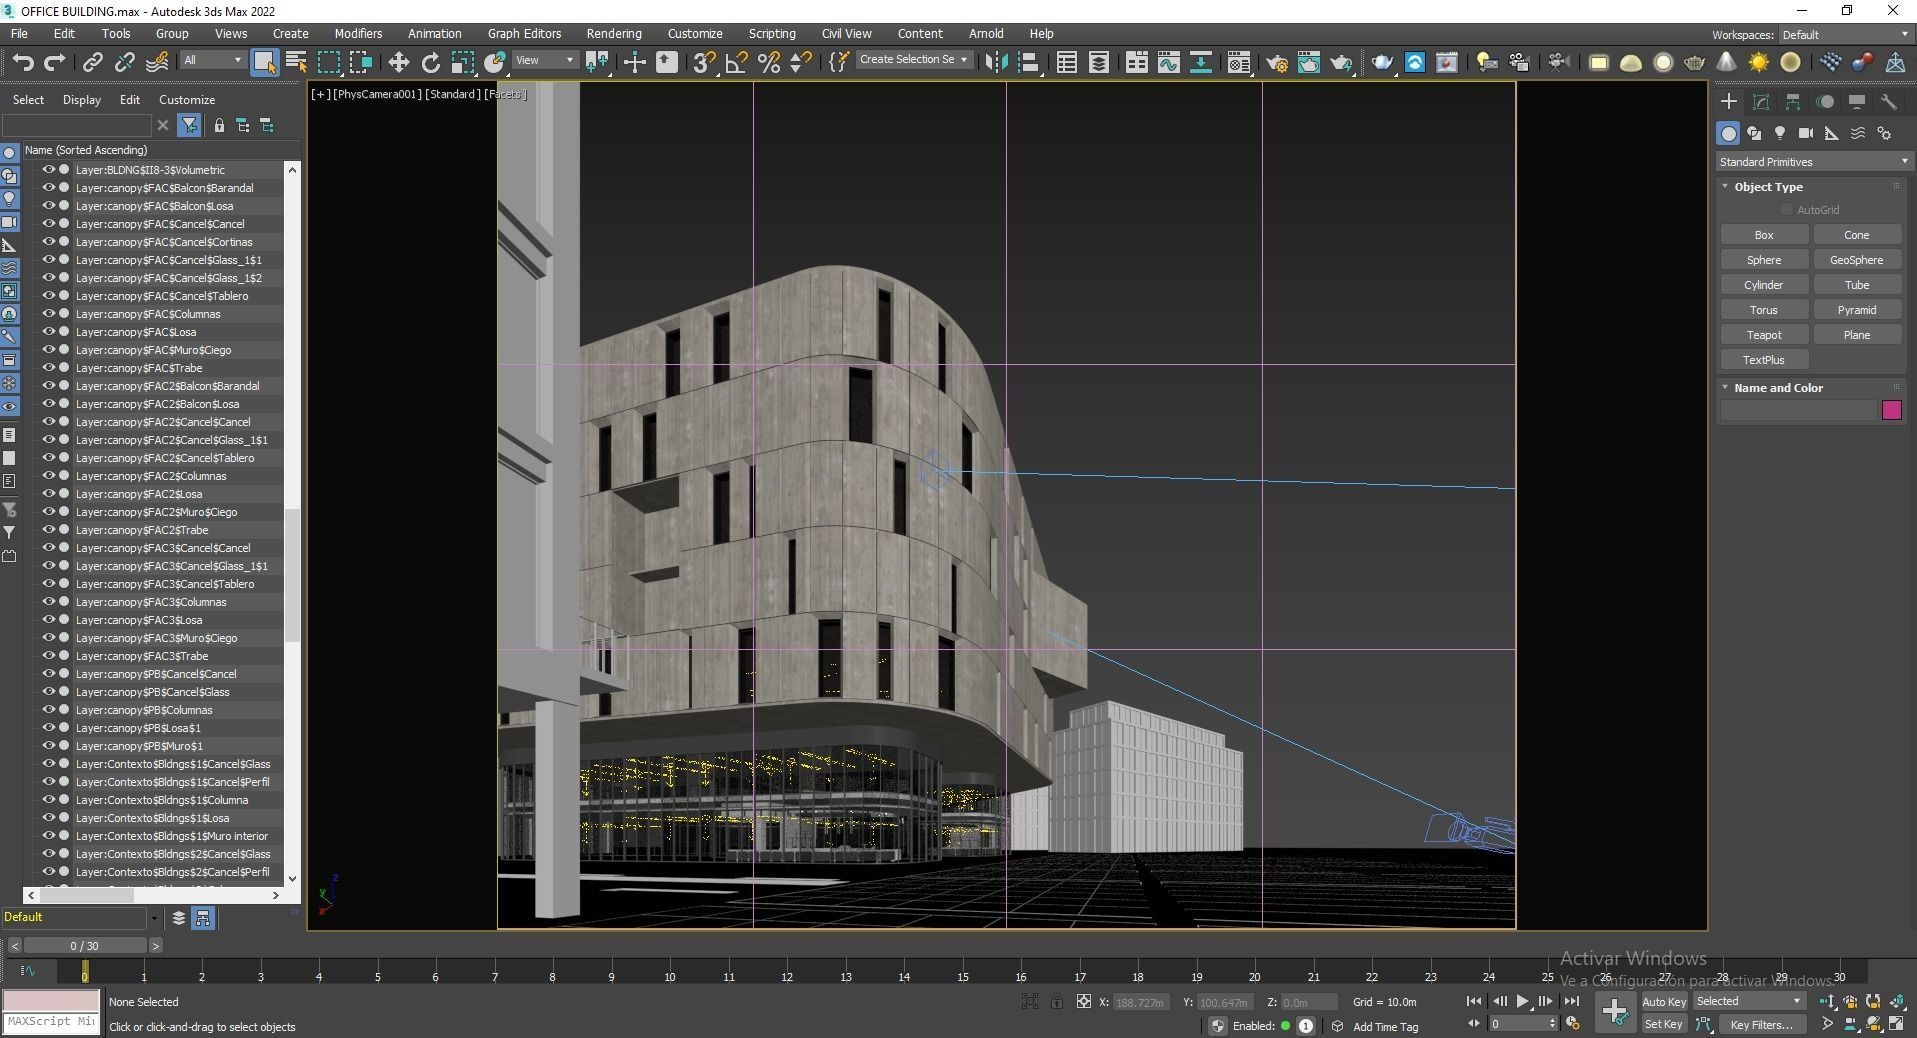The width and height of the screenshot is (1917, 1038).
Task: Open the Create Selection Set dropdown
Action: pyautogui.click(x=913, y=60)
